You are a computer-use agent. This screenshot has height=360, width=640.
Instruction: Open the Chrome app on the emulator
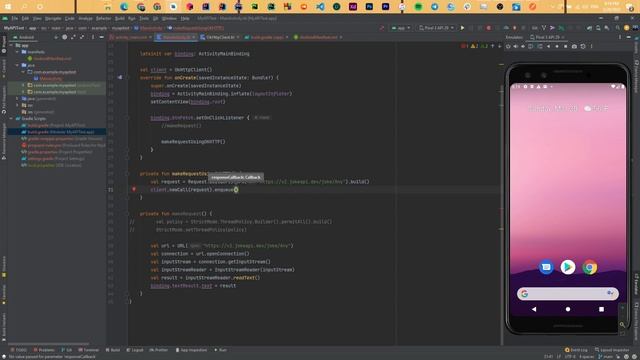click(x=589, y=267)
